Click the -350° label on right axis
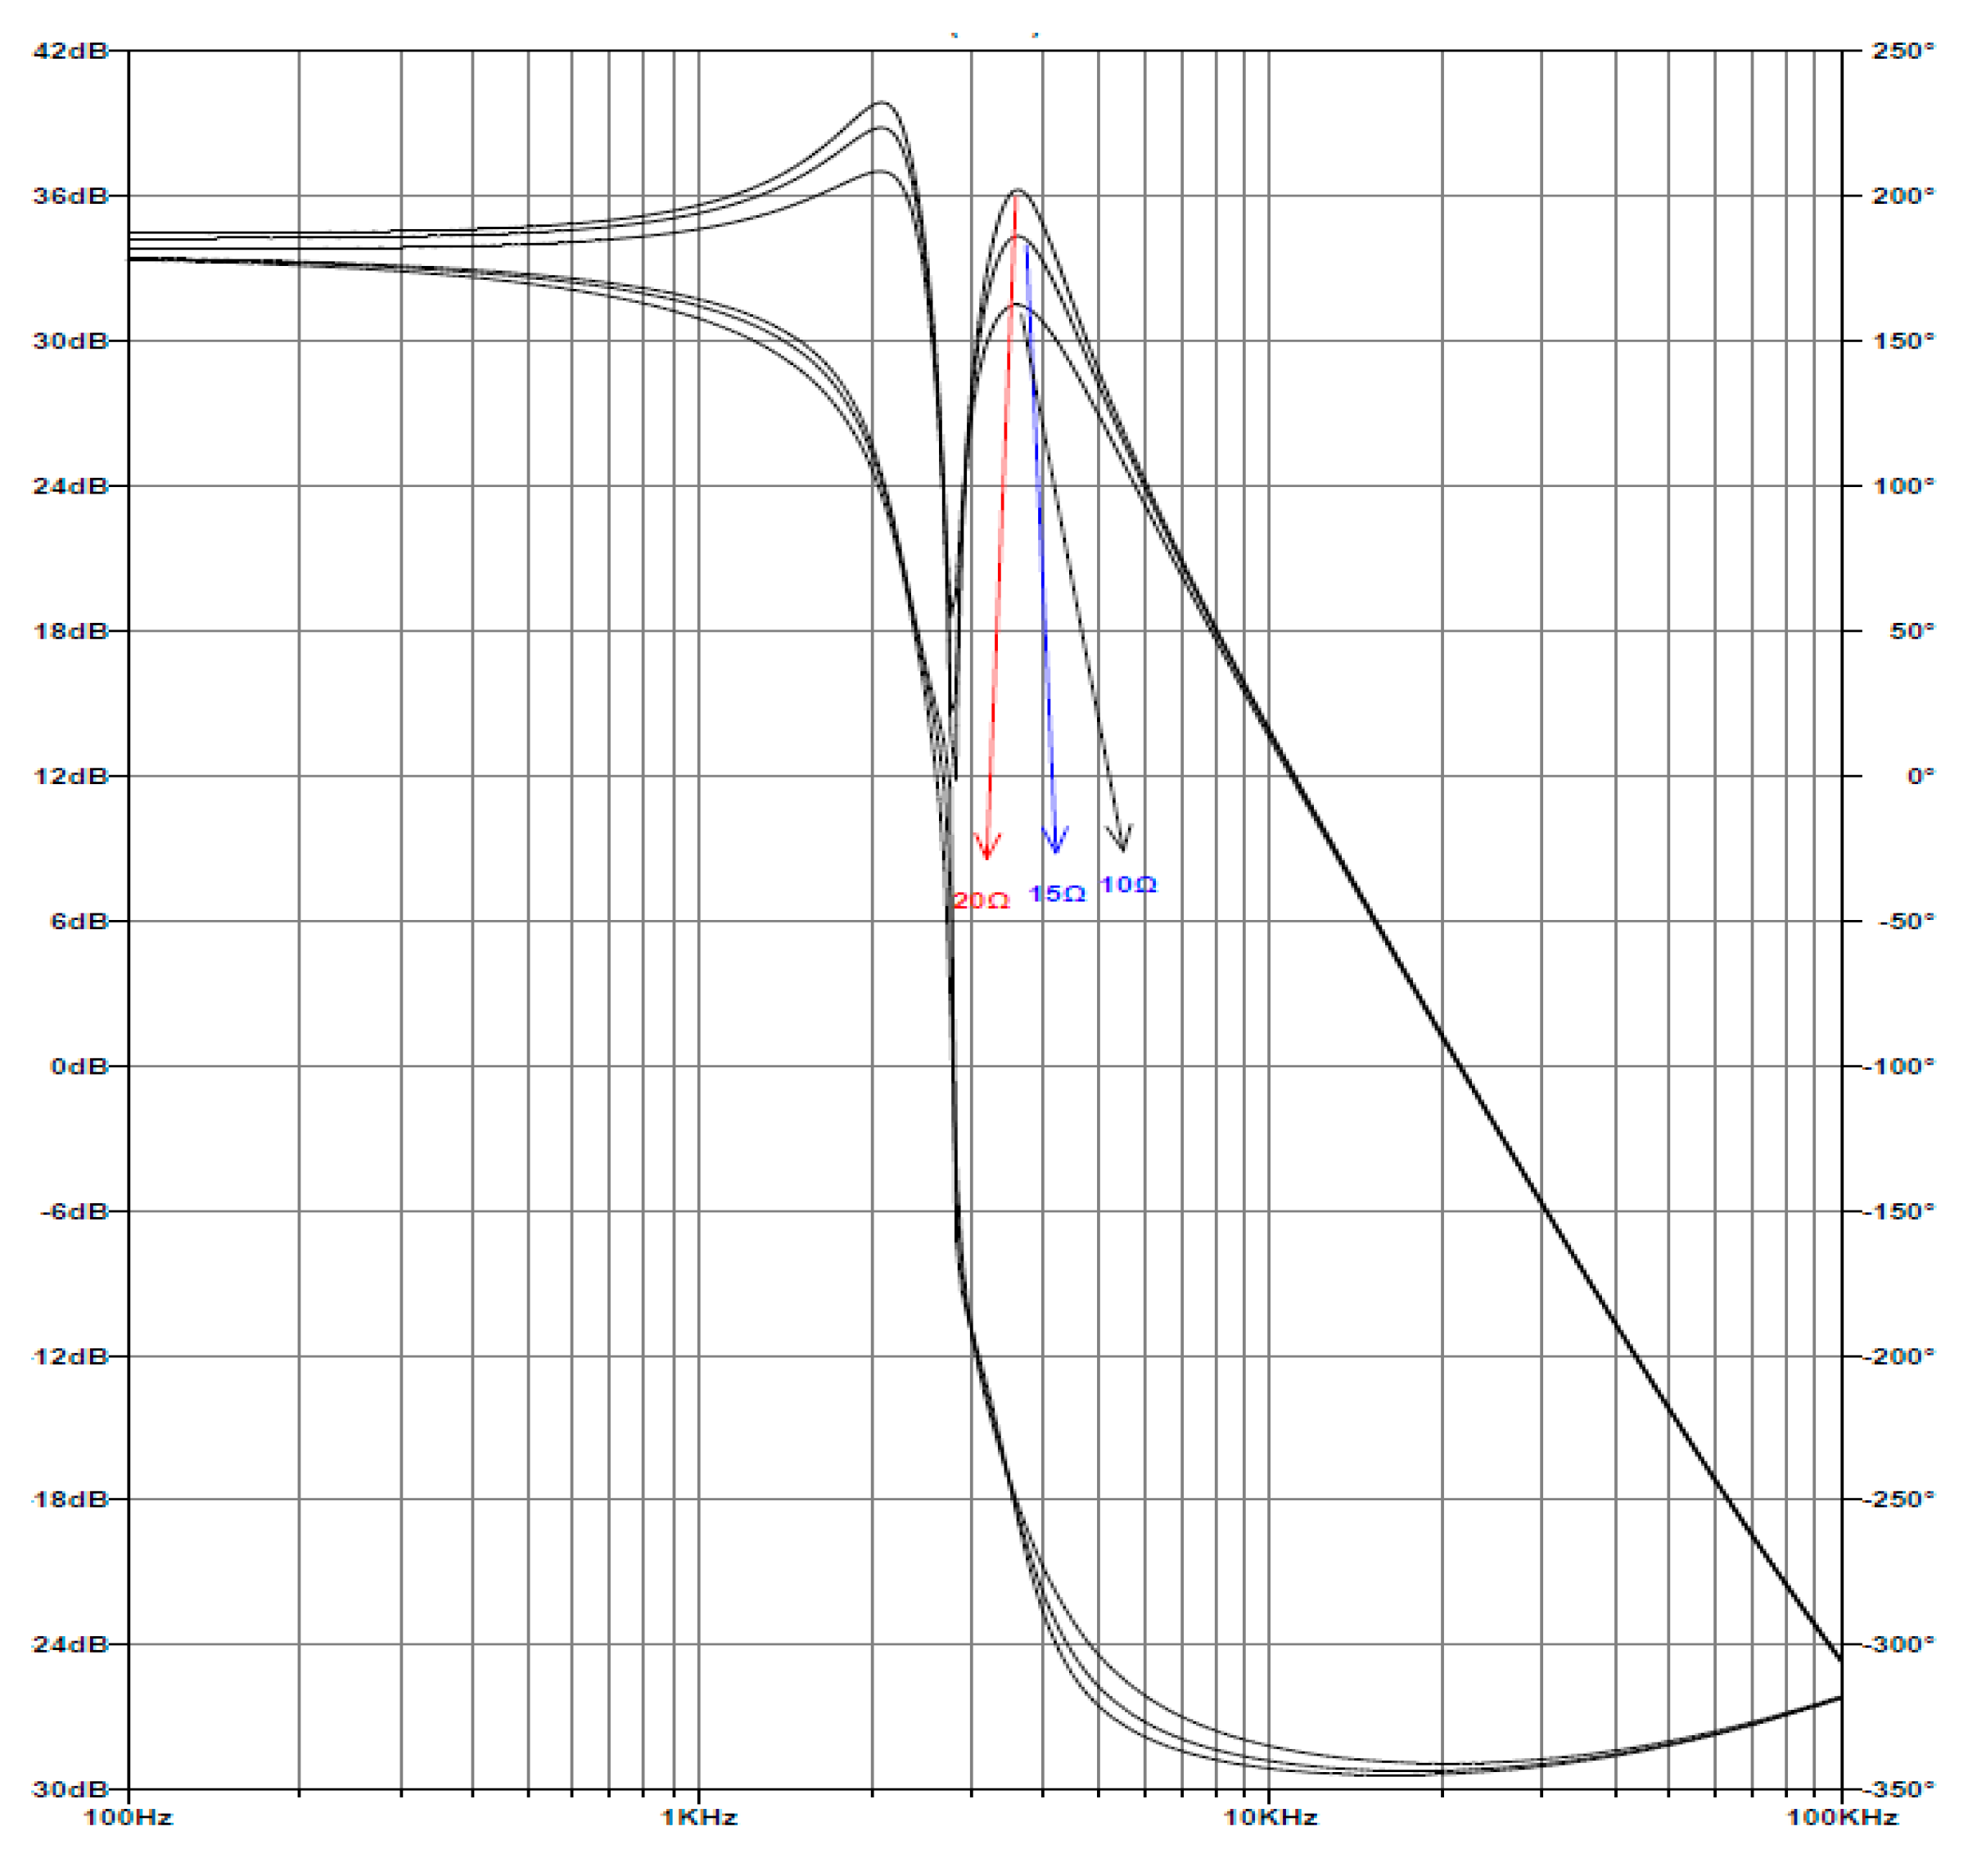 (x=1899, y=1789)
